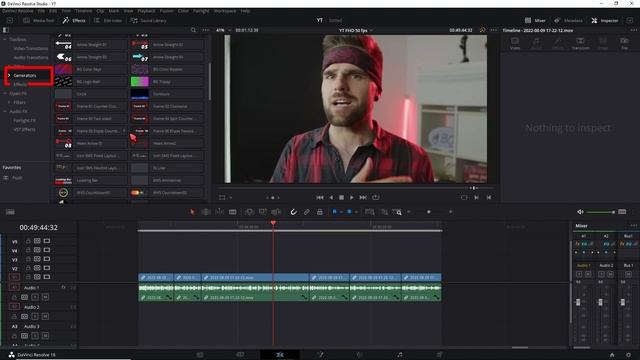The height and width of the screenshot is (360, 640).
Task: Disable the V3 video track
Action: (x=47, y=259)
